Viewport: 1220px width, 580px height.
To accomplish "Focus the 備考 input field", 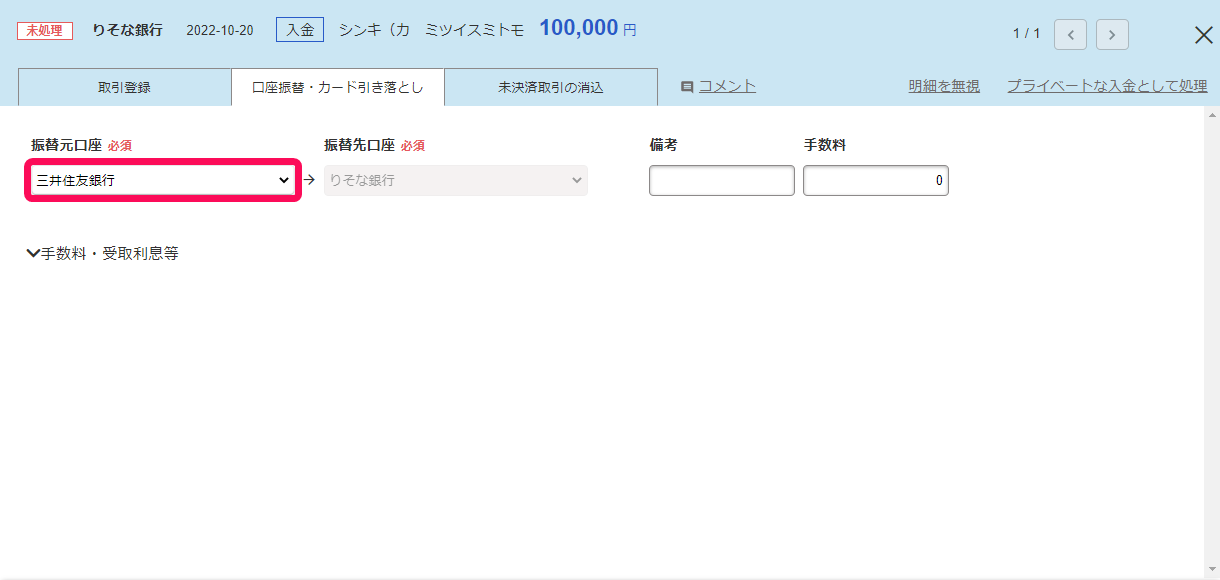I will (x=722, y=180).
